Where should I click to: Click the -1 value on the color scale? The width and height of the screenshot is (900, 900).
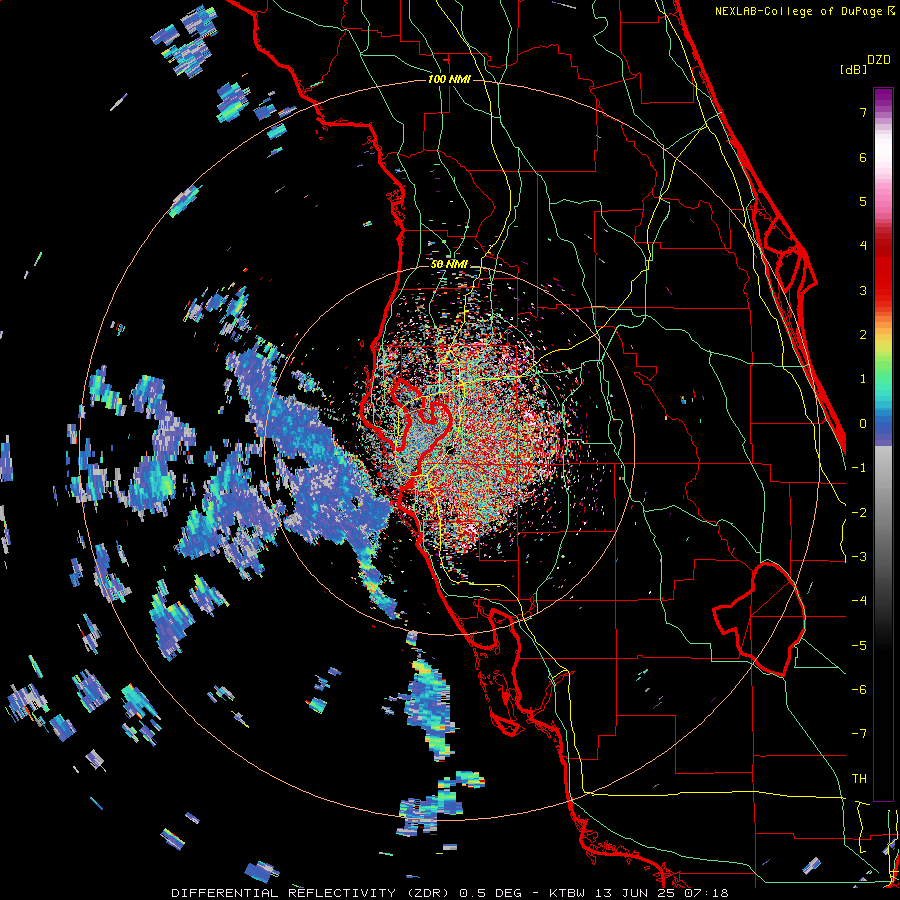[x=859, y=468]
